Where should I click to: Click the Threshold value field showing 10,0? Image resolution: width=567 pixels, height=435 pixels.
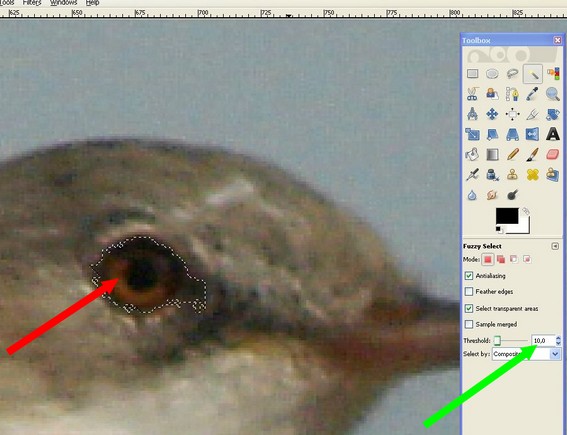(x=543, y=341)
